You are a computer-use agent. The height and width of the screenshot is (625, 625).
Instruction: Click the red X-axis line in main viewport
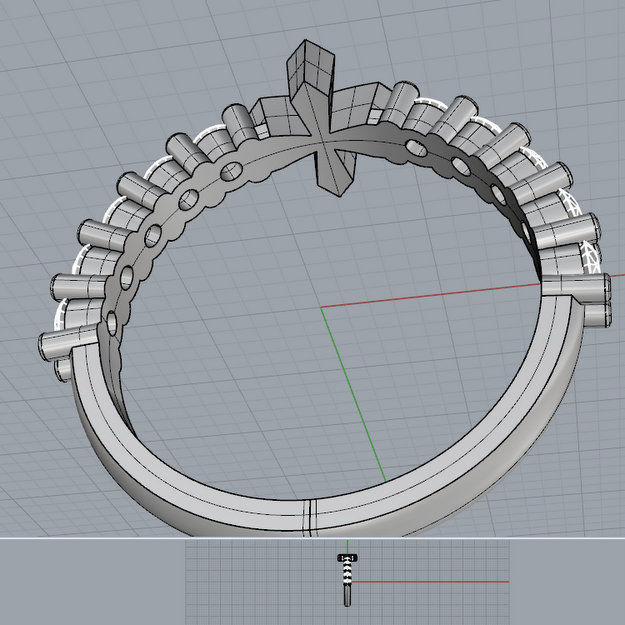430,295
